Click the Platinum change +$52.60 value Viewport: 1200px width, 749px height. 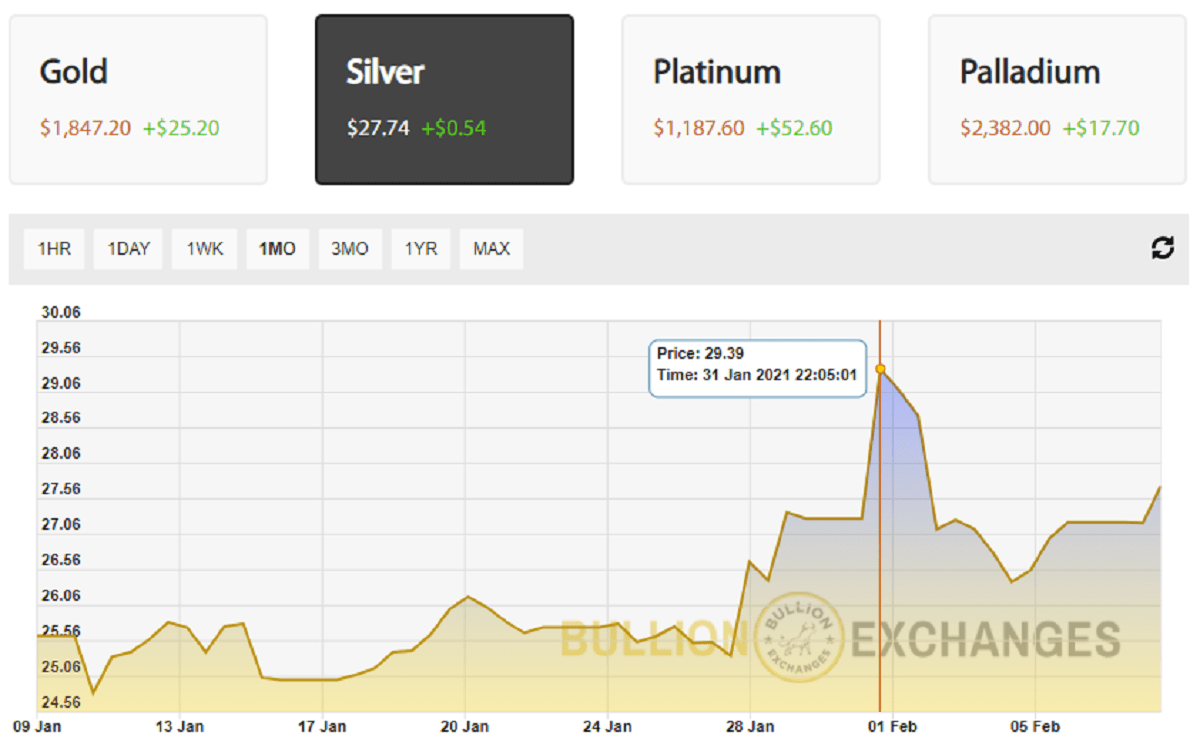[x=794, y=128]
